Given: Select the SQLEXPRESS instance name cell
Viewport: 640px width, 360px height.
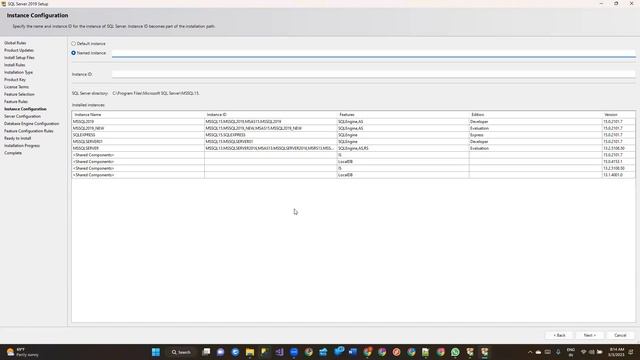Looking at the screenshot, I should pos(138,135).
